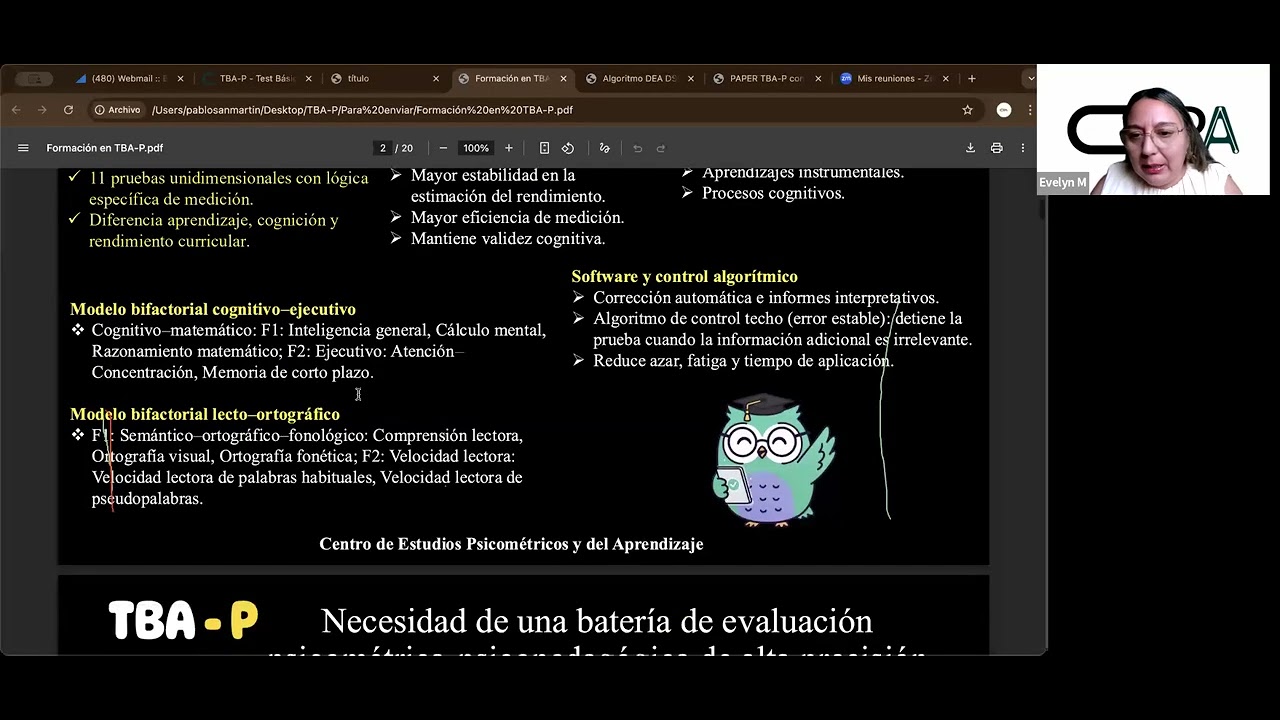Open PDF viewer more actions menu
1280x720 pixels.
[1022, 148]
